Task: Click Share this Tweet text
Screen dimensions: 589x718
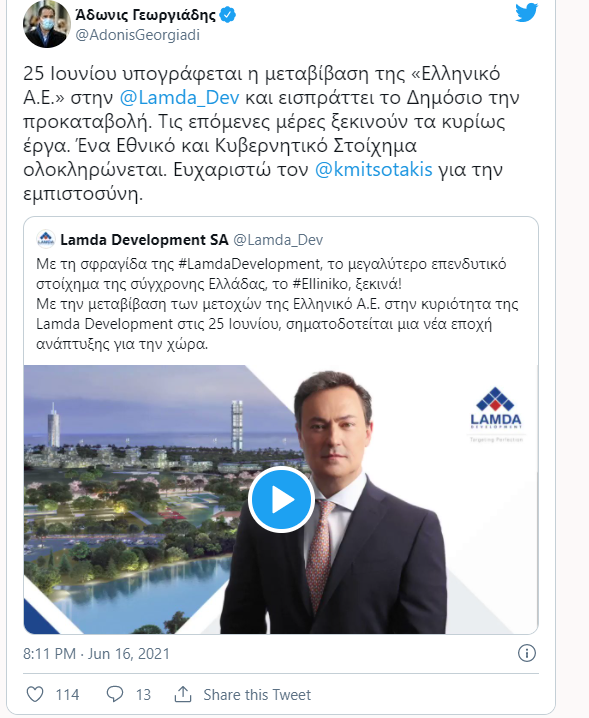Action: (x=257, y=695)
